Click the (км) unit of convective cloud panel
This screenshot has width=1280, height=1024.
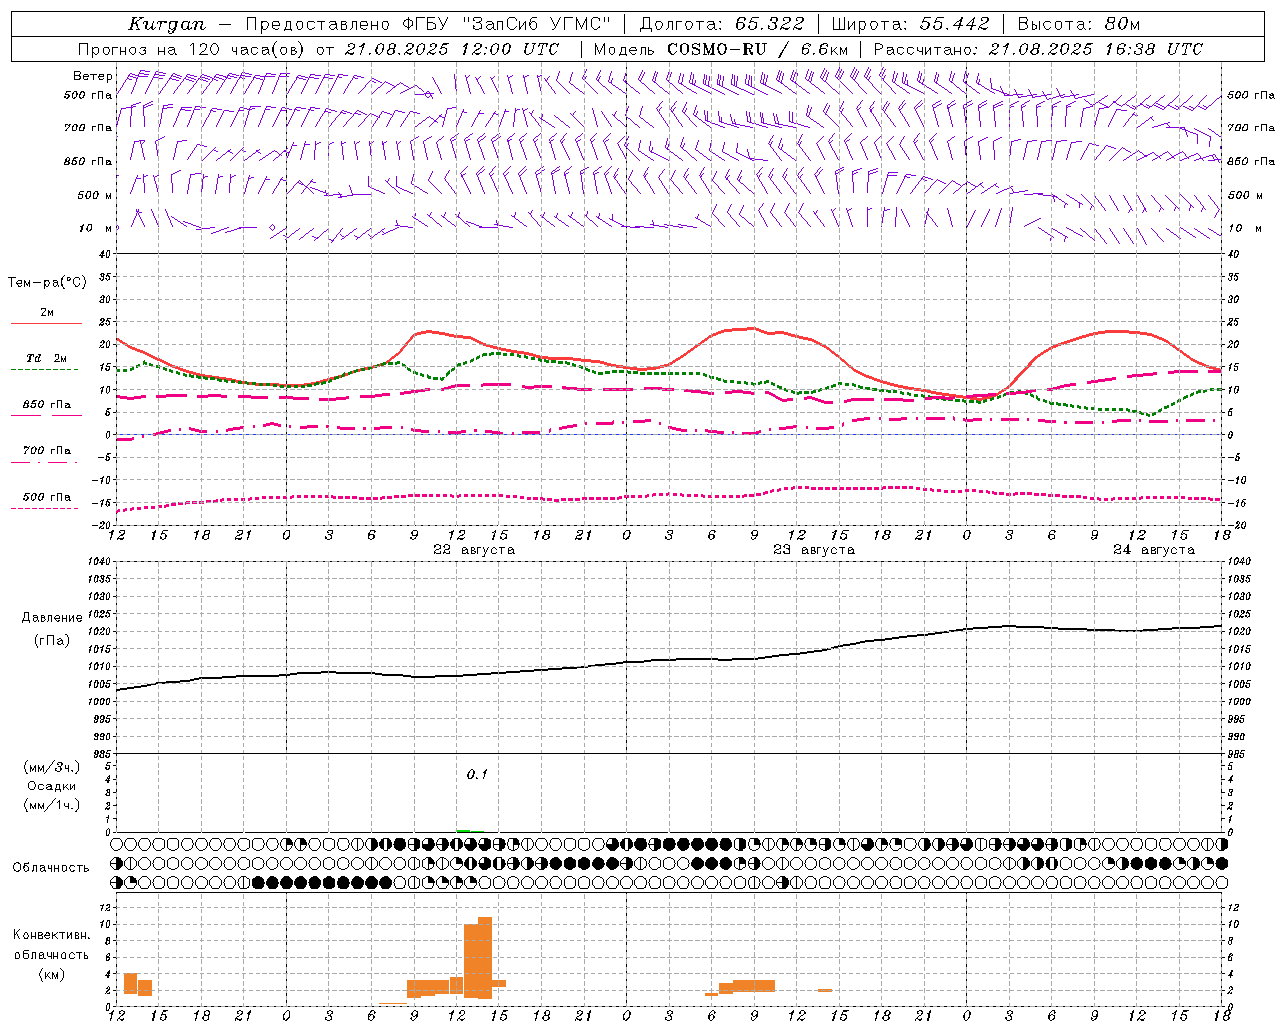51,973
